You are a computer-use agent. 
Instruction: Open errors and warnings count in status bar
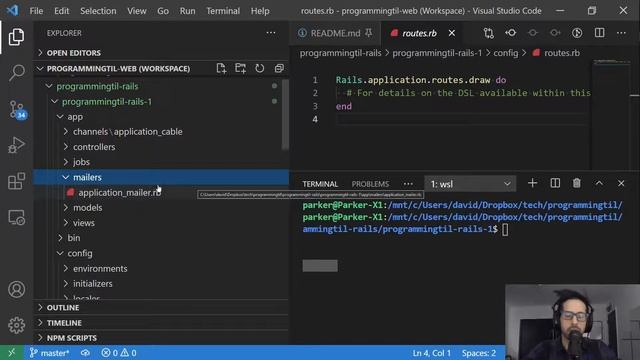click(x=119, y=353)
